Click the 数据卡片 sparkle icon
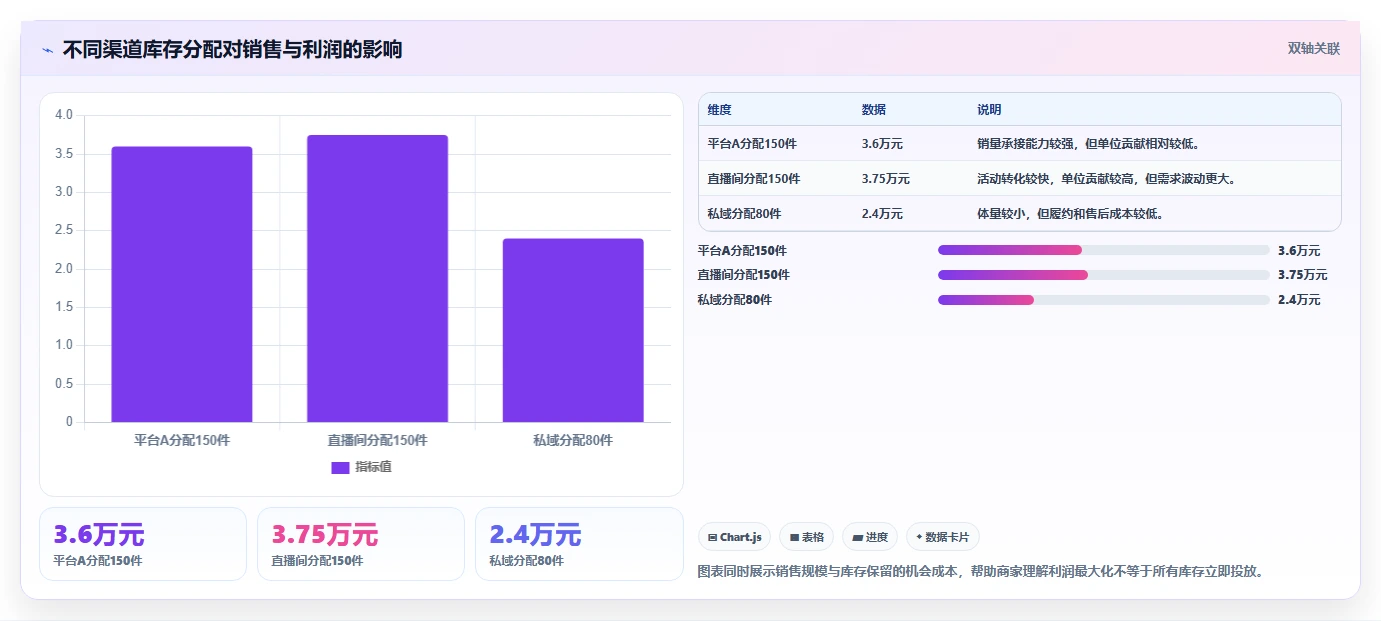Screen dimensions: 1381x621 click(919, 537)
